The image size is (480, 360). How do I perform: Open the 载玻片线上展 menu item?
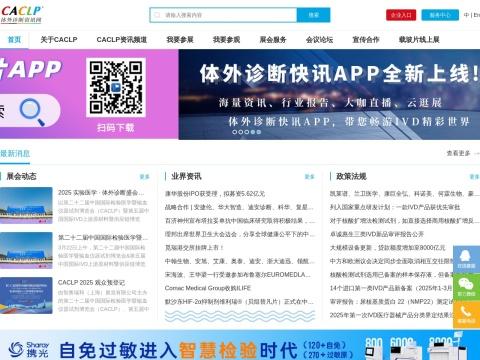419,40
